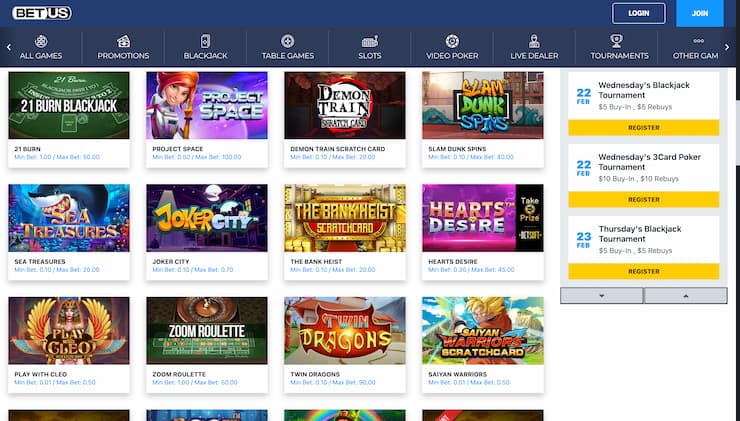Image resolution: width=740 pixels, height=421 pixels.
Task: Open the Zoom Roulette game thumbnail
Action: pos(207,330)
